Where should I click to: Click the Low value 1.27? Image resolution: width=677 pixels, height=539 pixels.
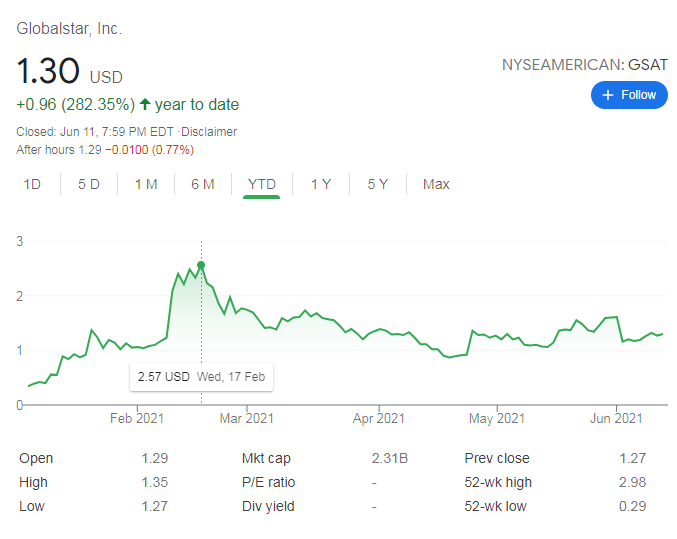pyautogui.click(x=155, y=506)
